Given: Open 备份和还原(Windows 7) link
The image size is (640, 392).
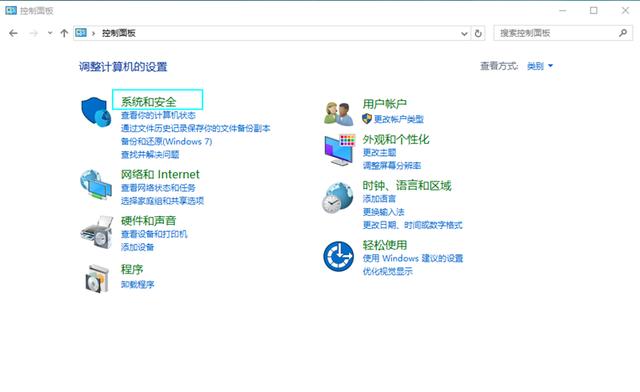Looking at the screenshot, I should 167,141.
